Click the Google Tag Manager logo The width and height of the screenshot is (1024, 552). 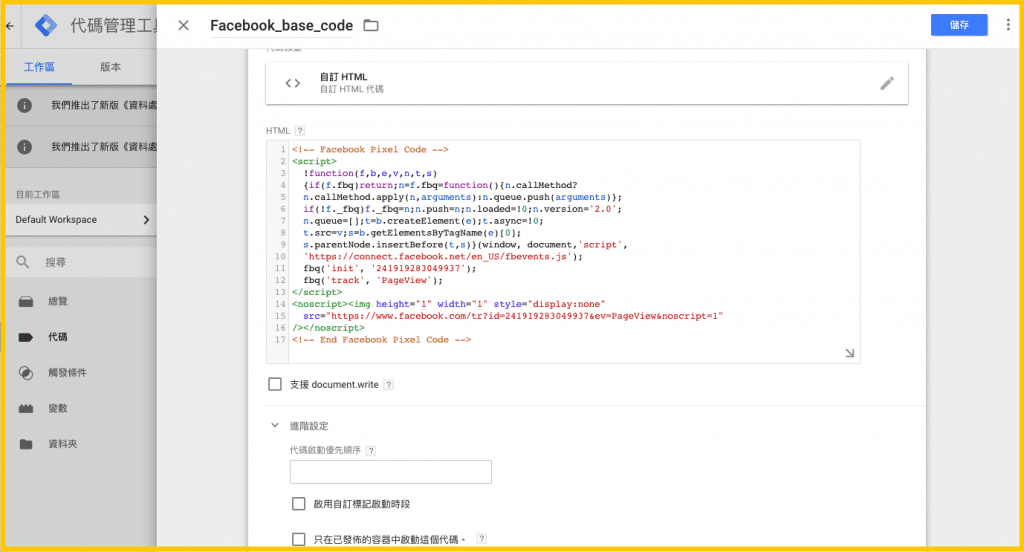click(46, 25)
